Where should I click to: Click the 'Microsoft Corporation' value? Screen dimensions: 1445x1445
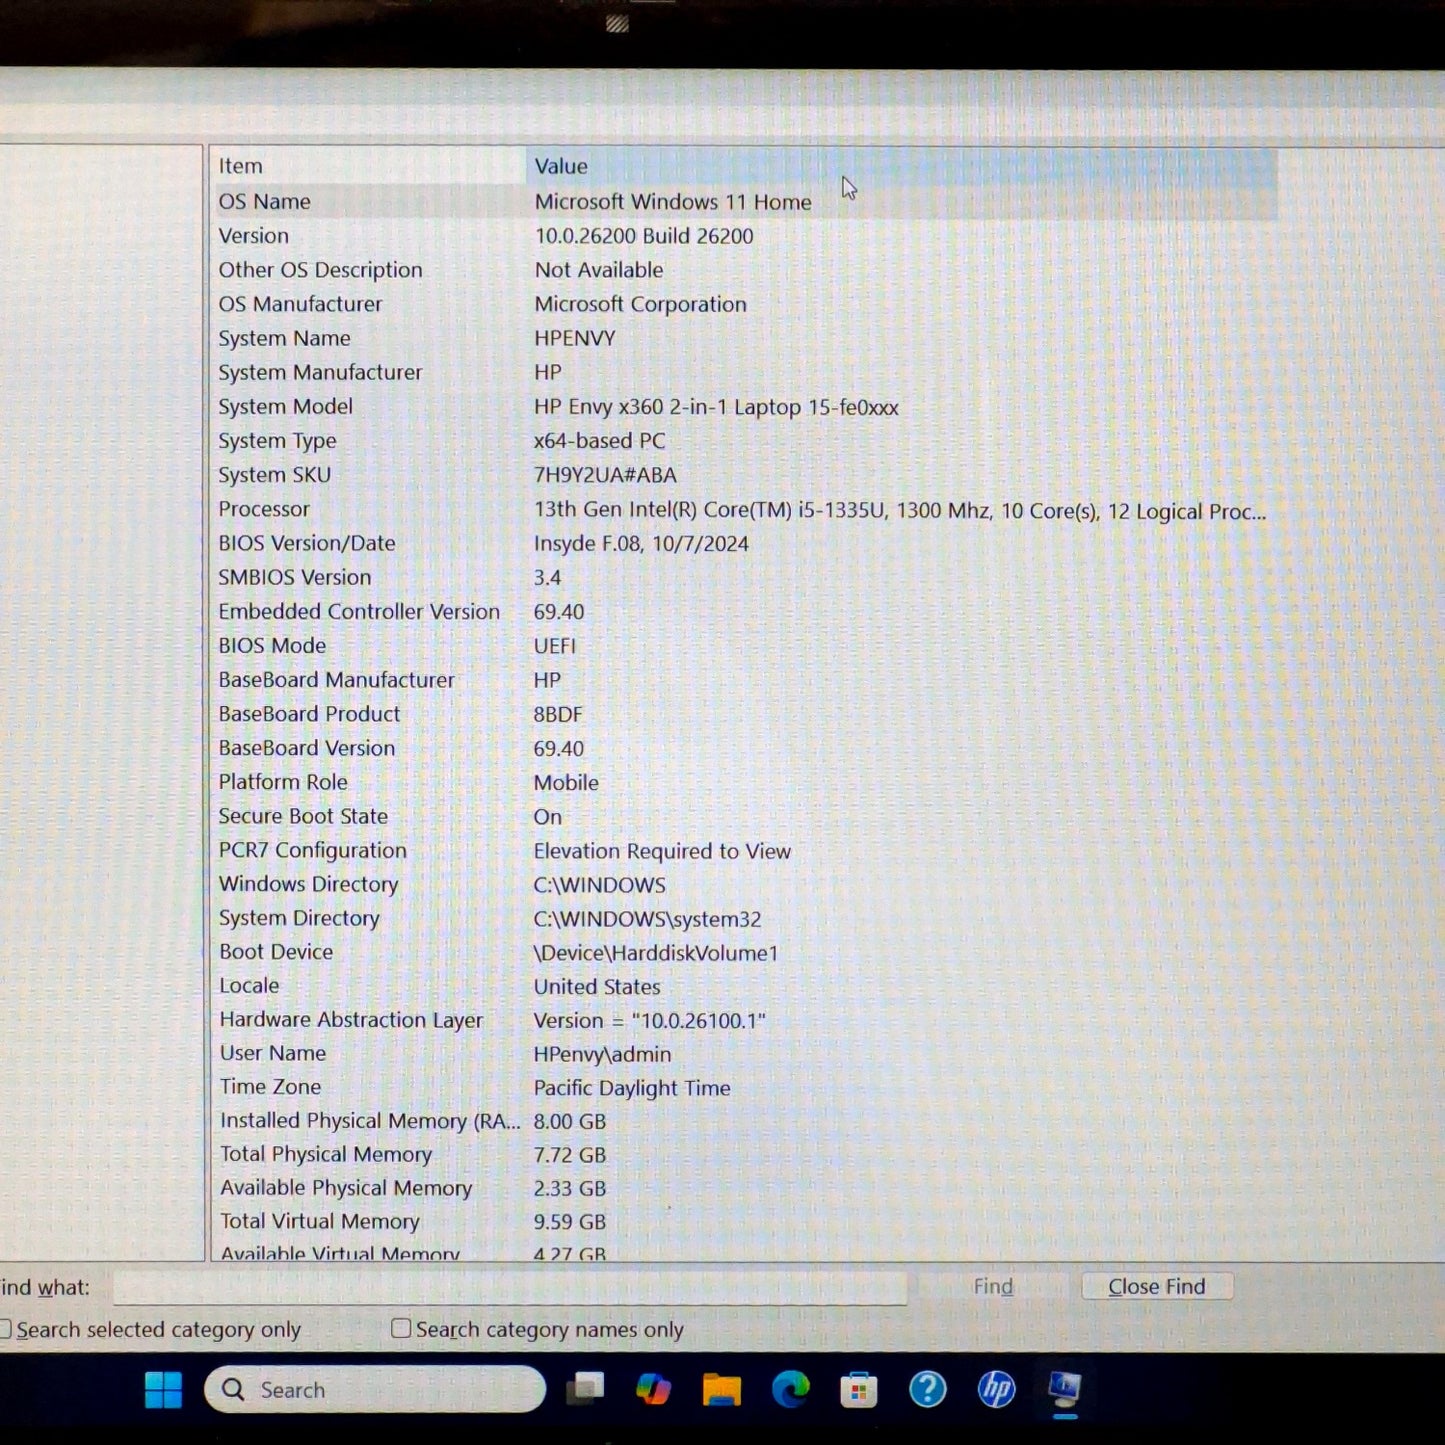point(640,304)
